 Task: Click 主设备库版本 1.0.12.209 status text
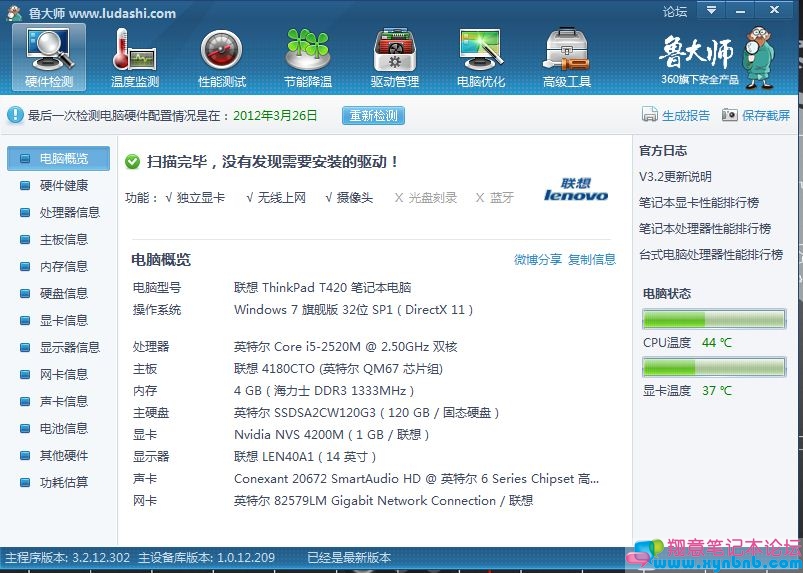[206, 558]
